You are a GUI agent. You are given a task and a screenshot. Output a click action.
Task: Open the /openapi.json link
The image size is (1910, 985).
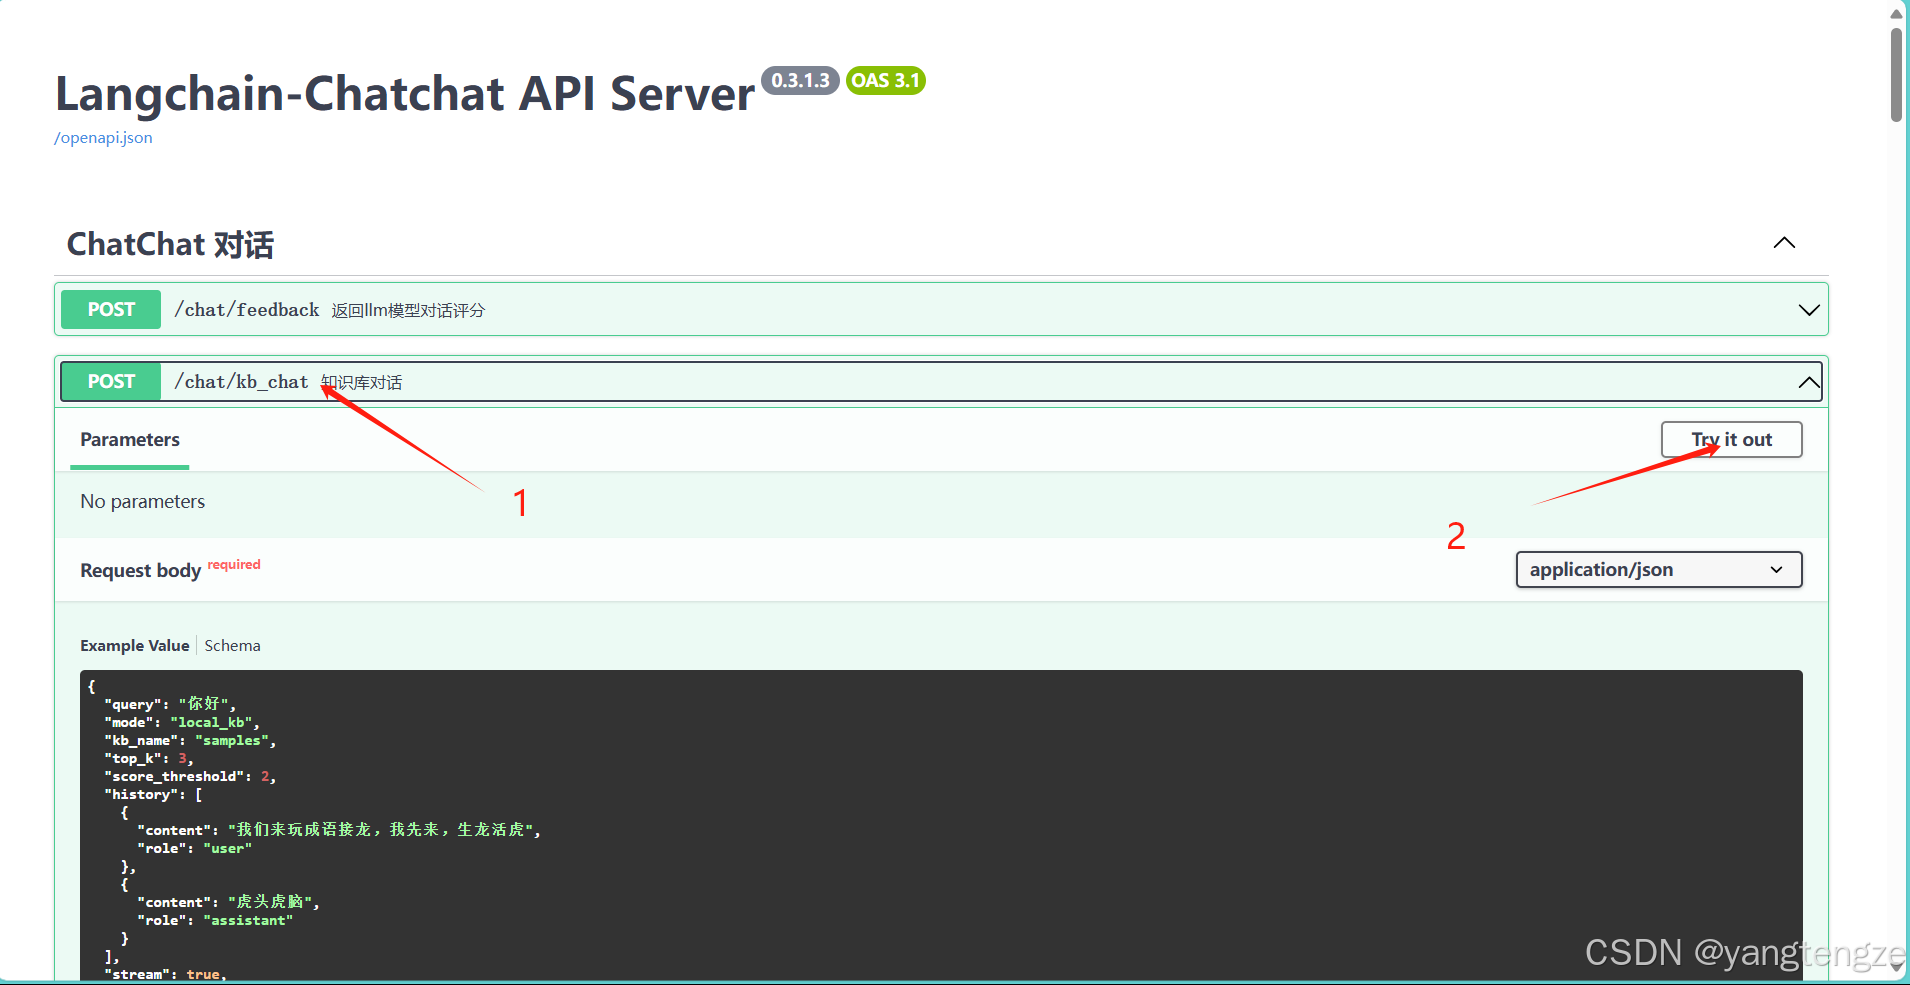[x=103, y=138]
